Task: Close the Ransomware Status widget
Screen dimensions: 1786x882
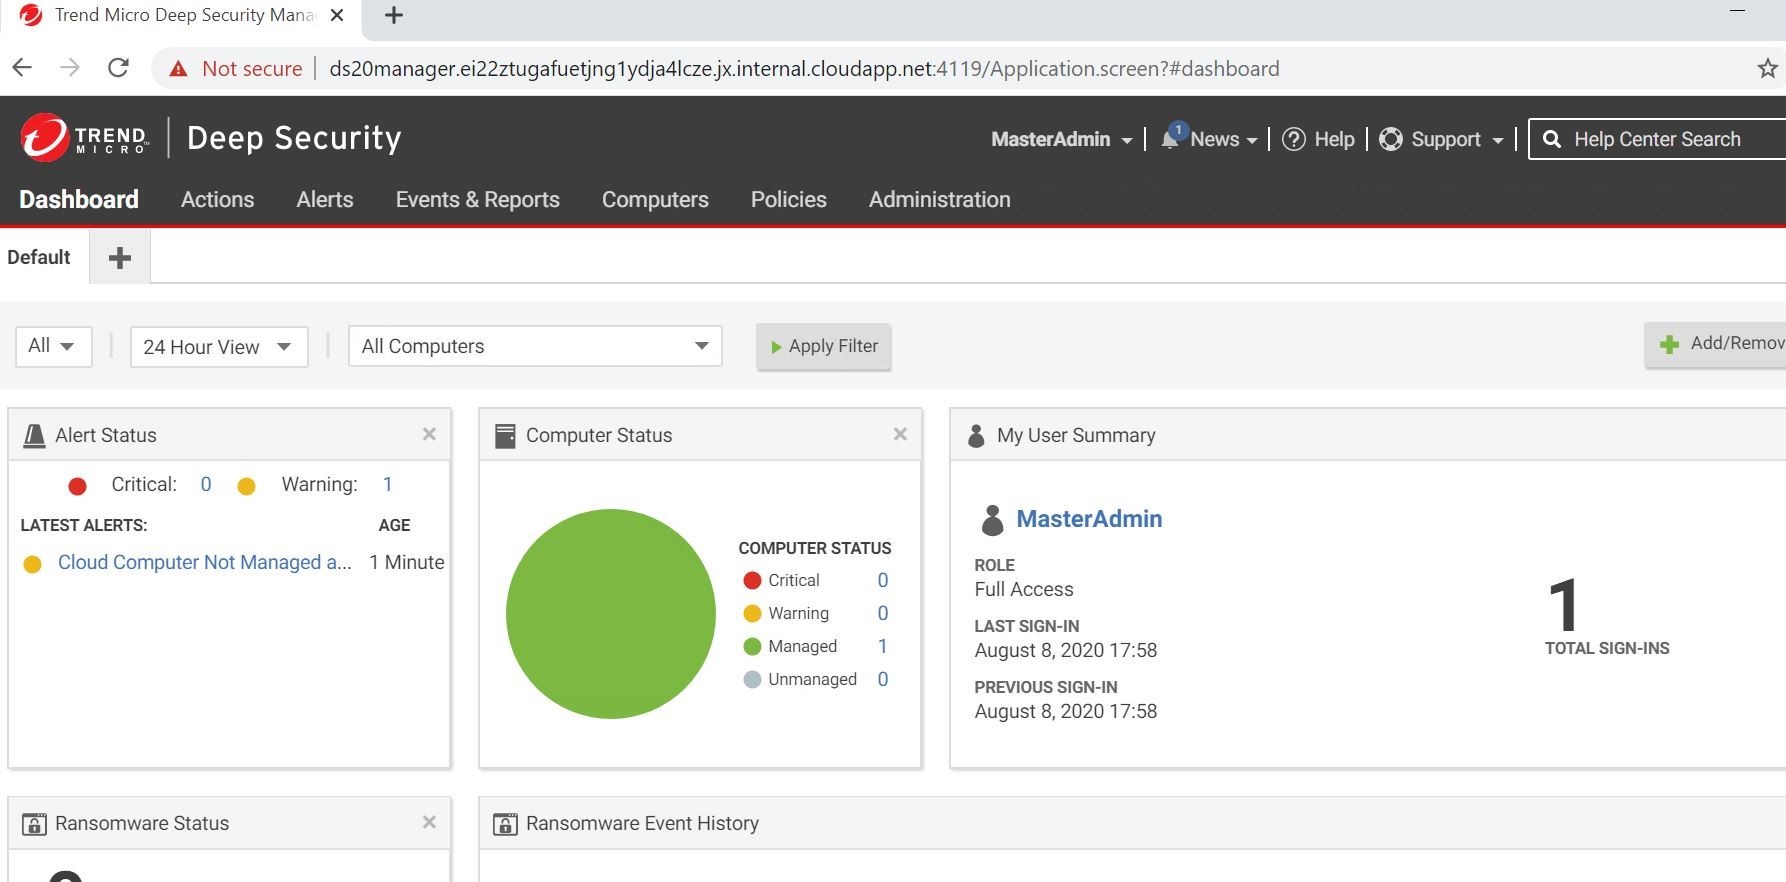Action: 429,822
